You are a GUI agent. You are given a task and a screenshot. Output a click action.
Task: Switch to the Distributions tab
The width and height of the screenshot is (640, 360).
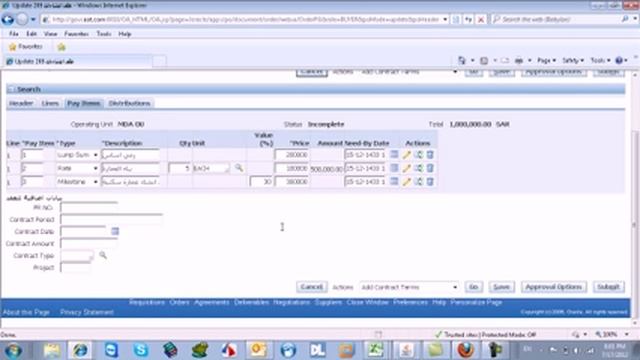pos(129,103)
